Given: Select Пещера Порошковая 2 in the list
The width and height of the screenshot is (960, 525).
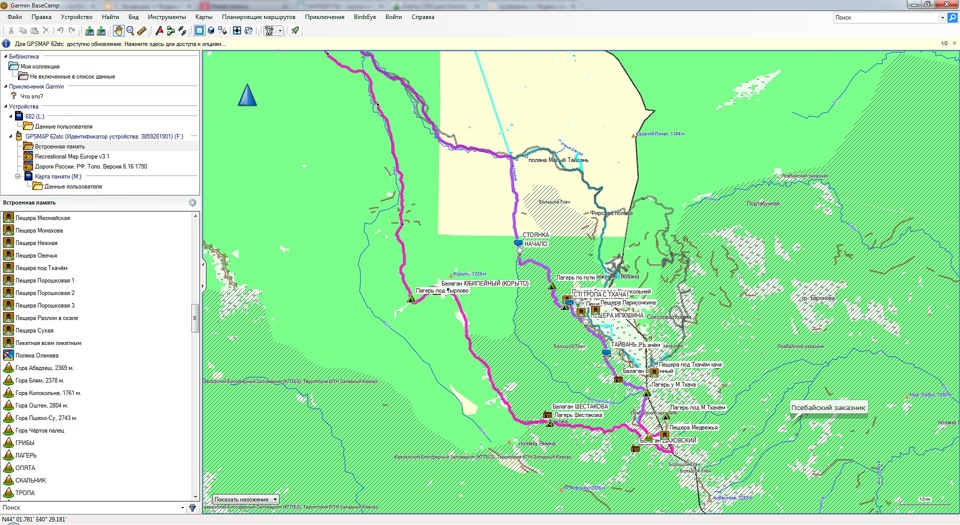Looking at the screenshot, I should 45,292.
